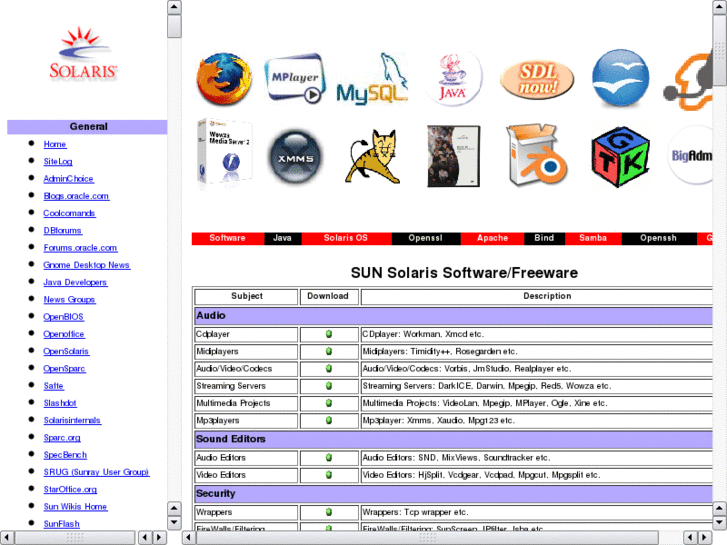The image size is (727, 545).
Task: Select the dark DVD cover image
Action: (453, 156)
